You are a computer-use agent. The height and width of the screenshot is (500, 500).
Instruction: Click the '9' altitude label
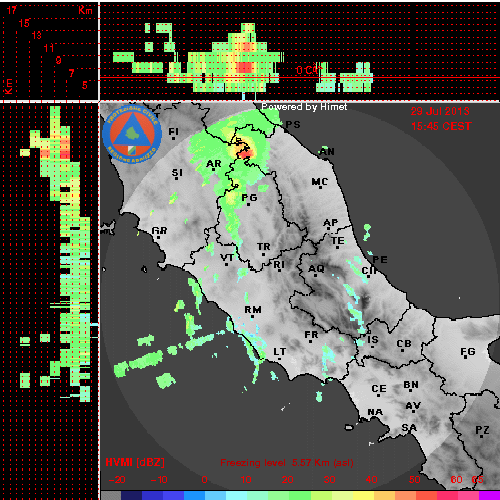point(59,60)
